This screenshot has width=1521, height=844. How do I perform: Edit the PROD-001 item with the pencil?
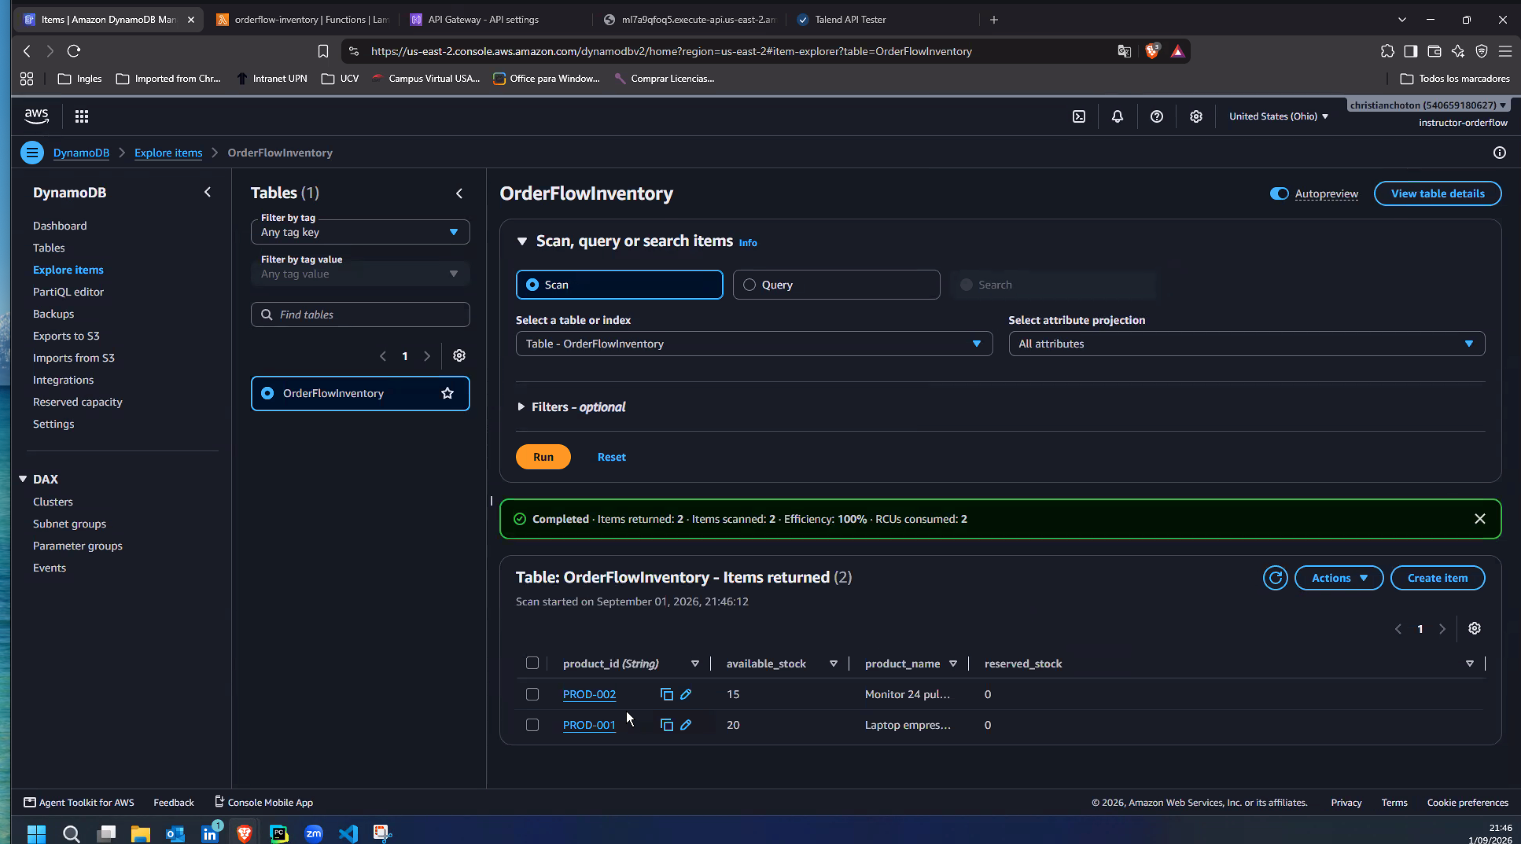pyautogui.click(x=686, y=725)
